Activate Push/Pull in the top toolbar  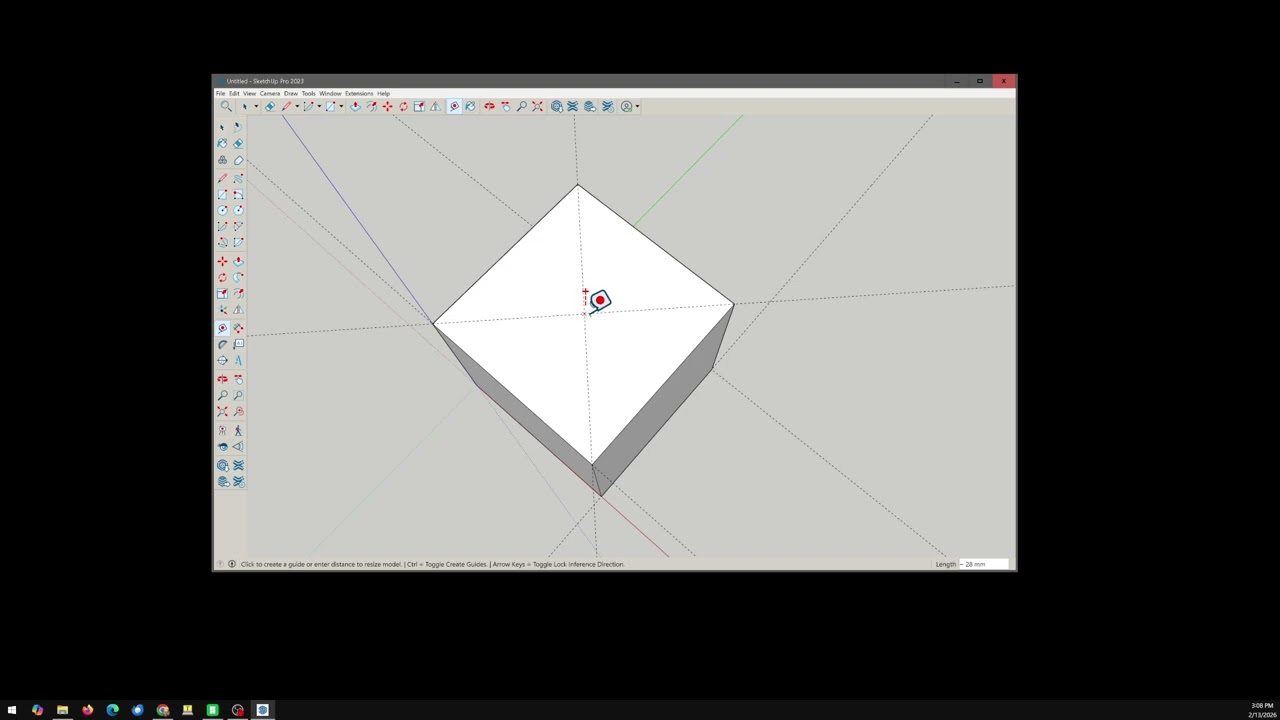click(356, 106)
